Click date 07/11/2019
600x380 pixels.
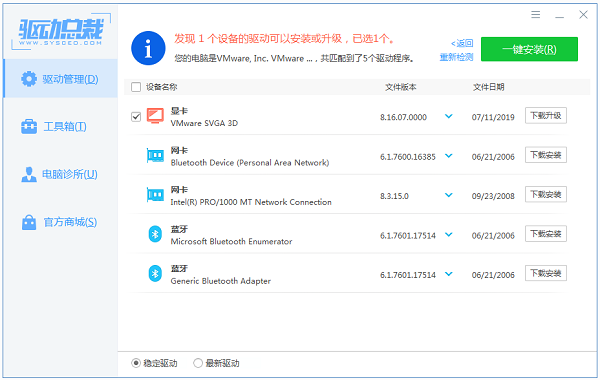coord(493,117)
